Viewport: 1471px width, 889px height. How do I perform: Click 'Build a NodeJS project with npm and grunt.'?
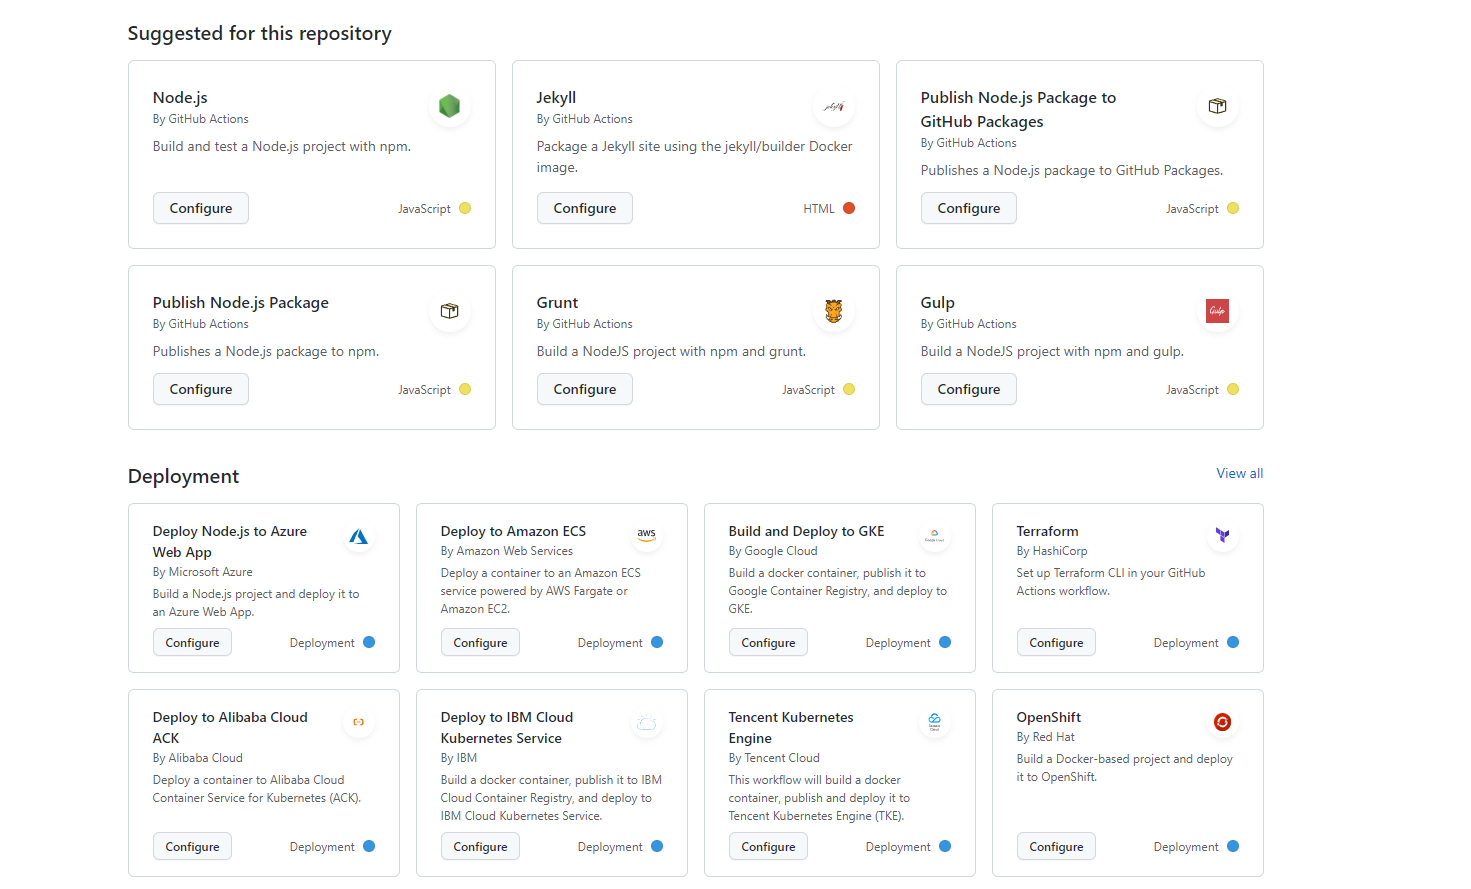click(x=671, y=351)
